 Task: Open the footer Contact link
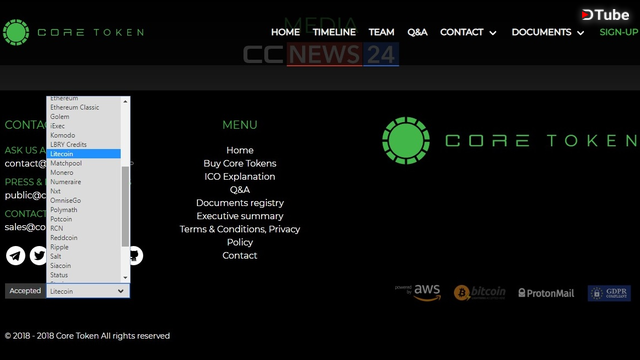(240, 256)
